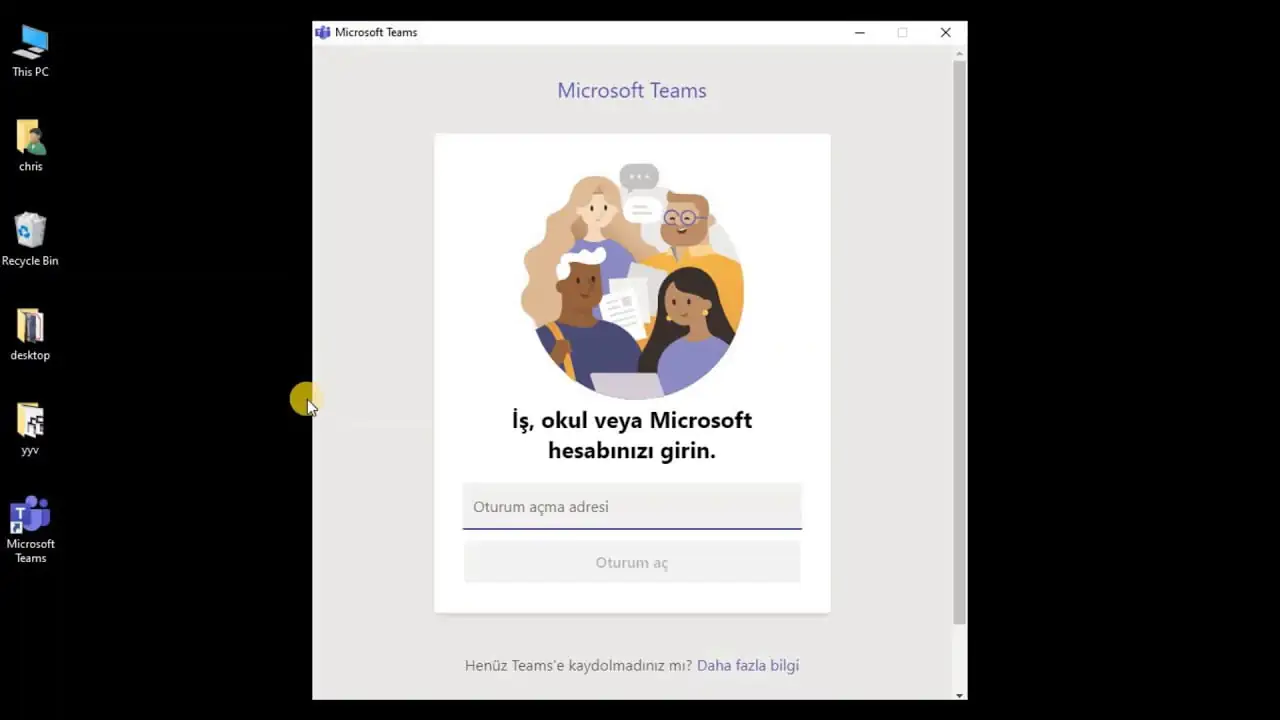The image size is (1280, 720).
Task: Open the Daha fazla bilgi link
Action: coord(748,665)
